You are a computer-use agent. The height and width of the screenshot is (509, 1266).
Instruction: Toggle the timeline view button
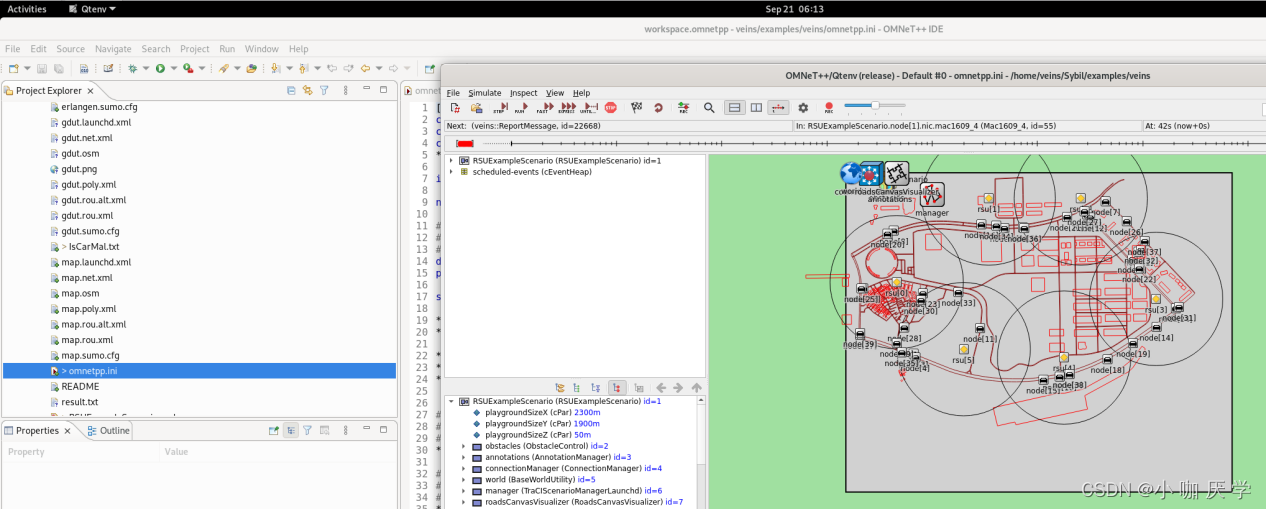(778, 108)
